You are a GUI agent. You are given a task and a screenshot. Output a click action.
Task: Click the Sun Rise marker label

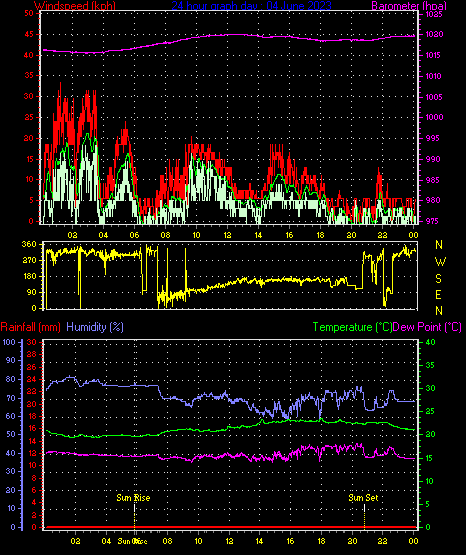pyautogui.click(x=133, y=498)
